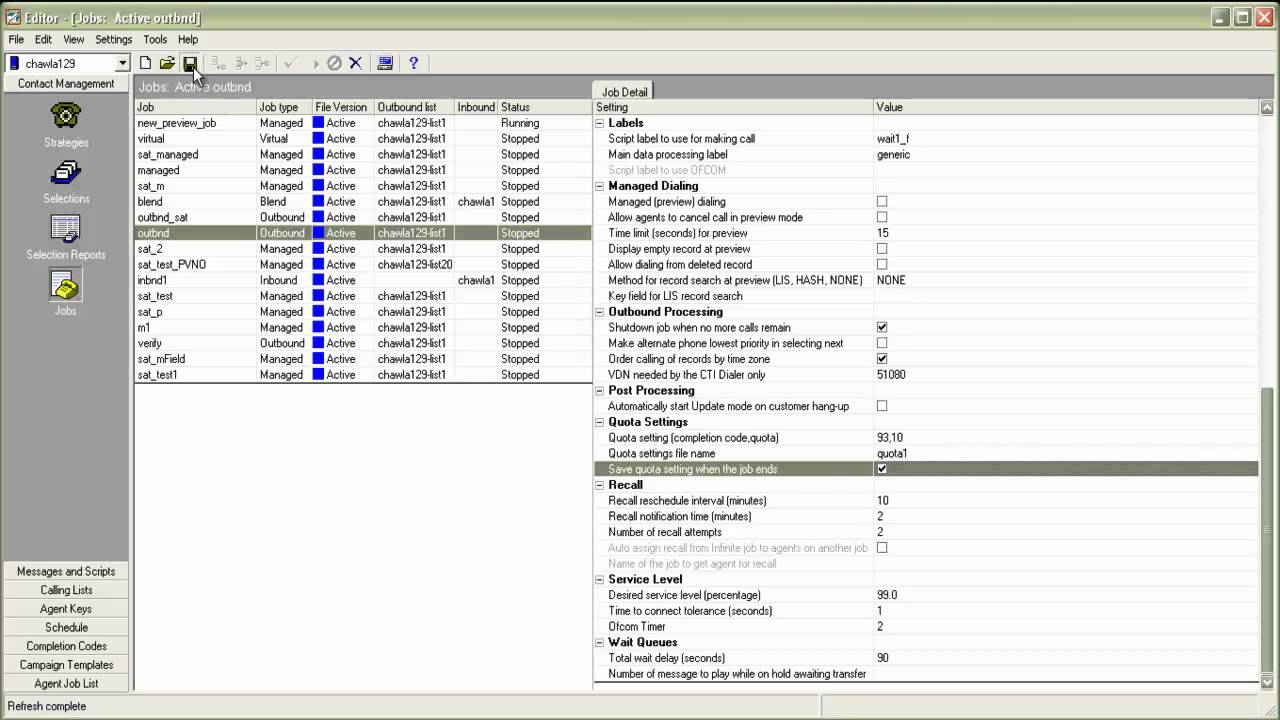This screenshot has width=1280, height=720.
Task: Toggle Display empty record at preview checkbox
Action: click(x=882, y=249)
